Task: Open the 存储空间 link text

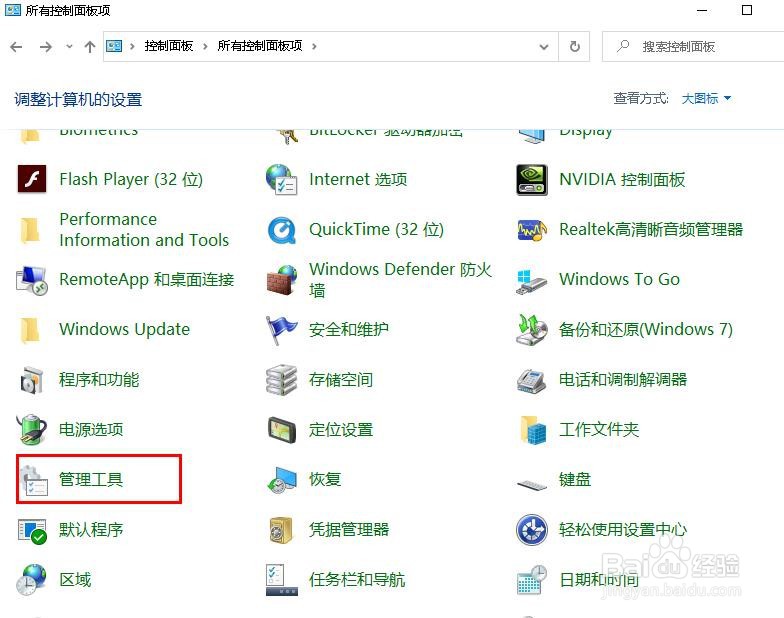Action: pyautogui.click(x=340, y=380)
